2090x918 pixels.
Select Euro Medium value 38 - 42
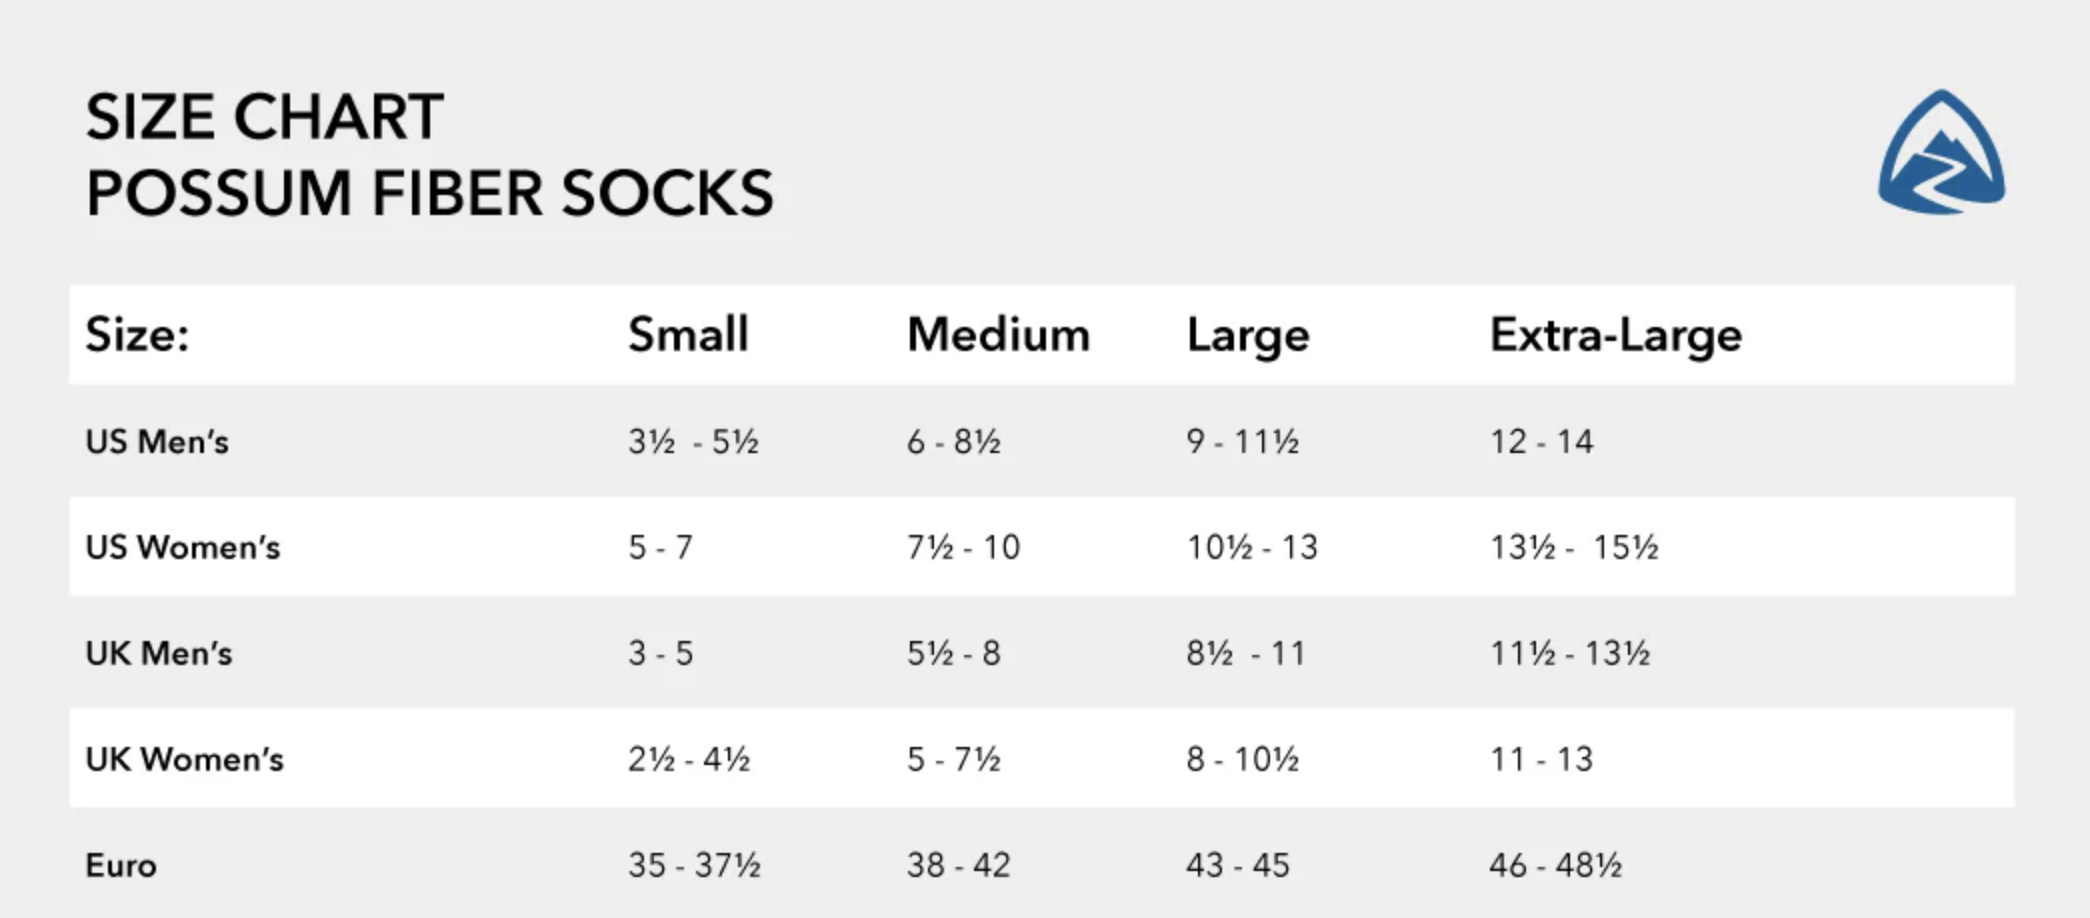pyautogui.click(x=959, y=865)
